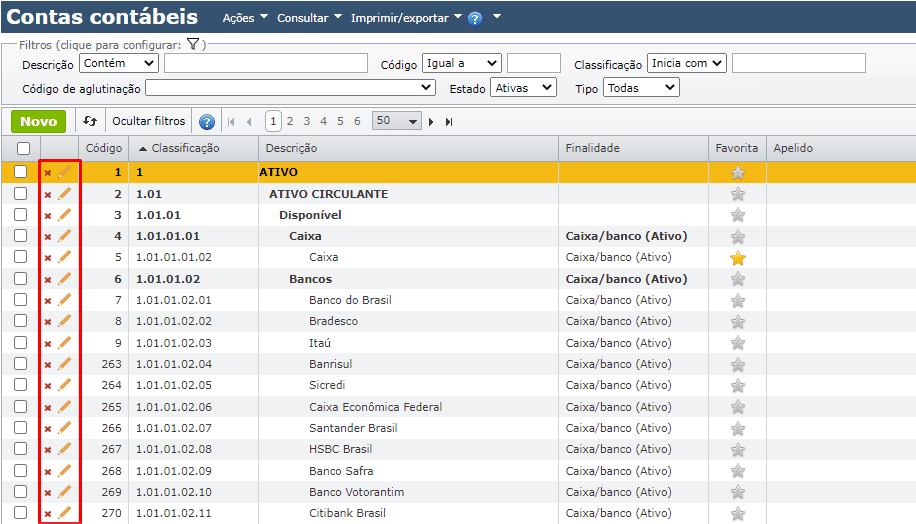Expand the Tipo dropdown showing Todas

641,88
